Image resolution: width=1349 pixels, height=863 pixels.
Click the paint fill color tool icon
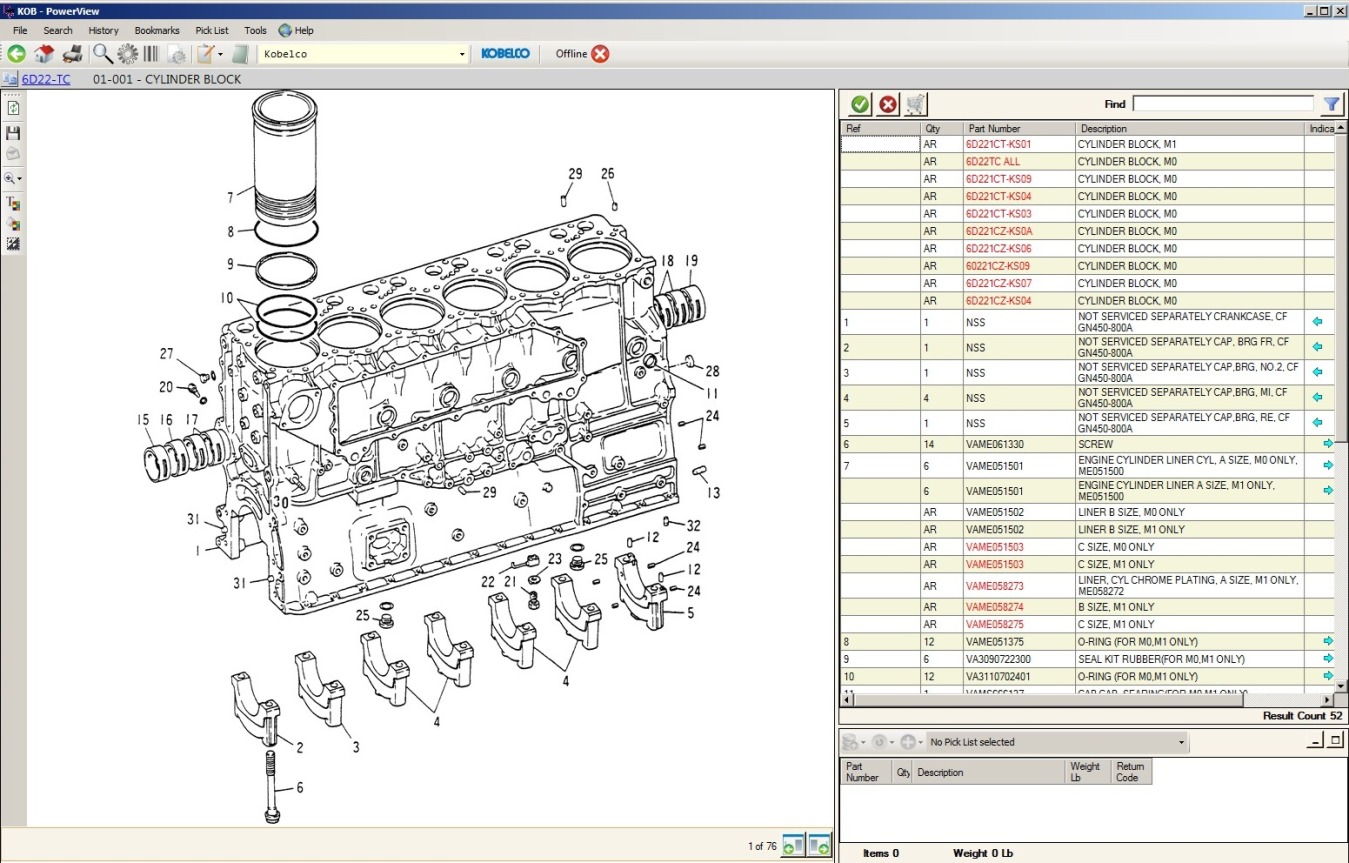coord(14,223)
